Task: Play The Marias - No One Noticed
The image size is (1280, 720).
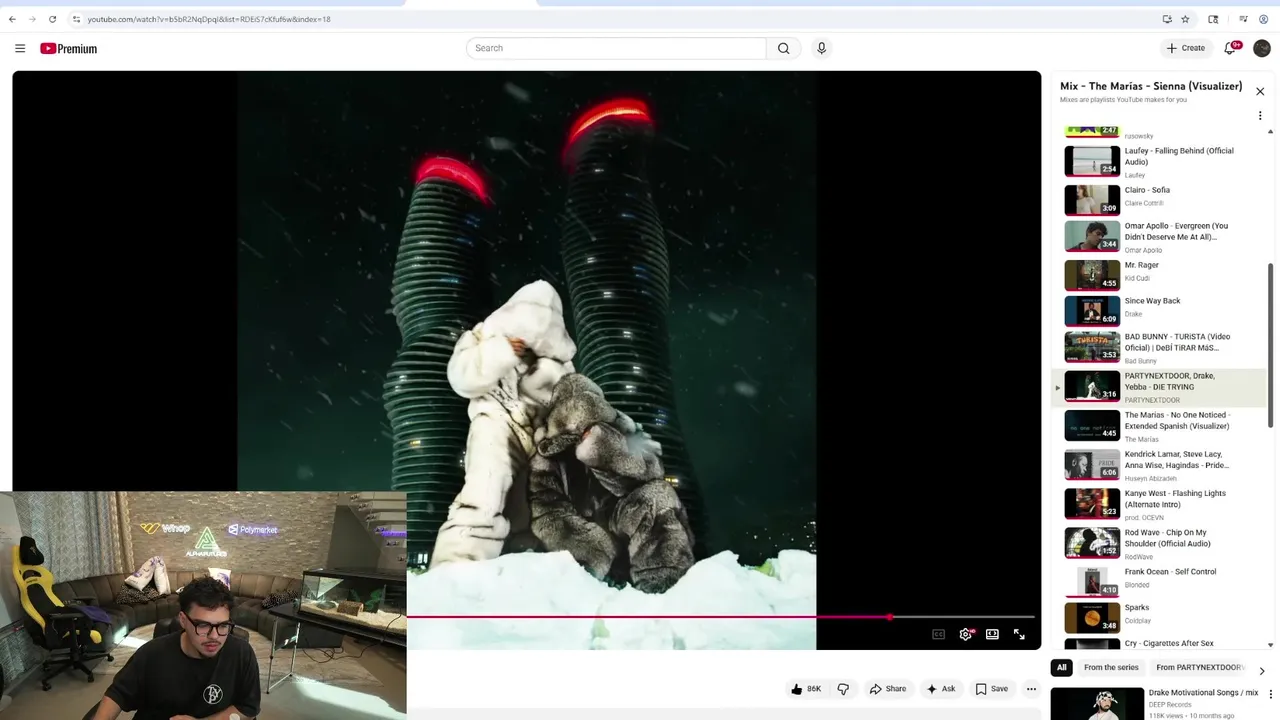Action: click(x=1159, y=425)
